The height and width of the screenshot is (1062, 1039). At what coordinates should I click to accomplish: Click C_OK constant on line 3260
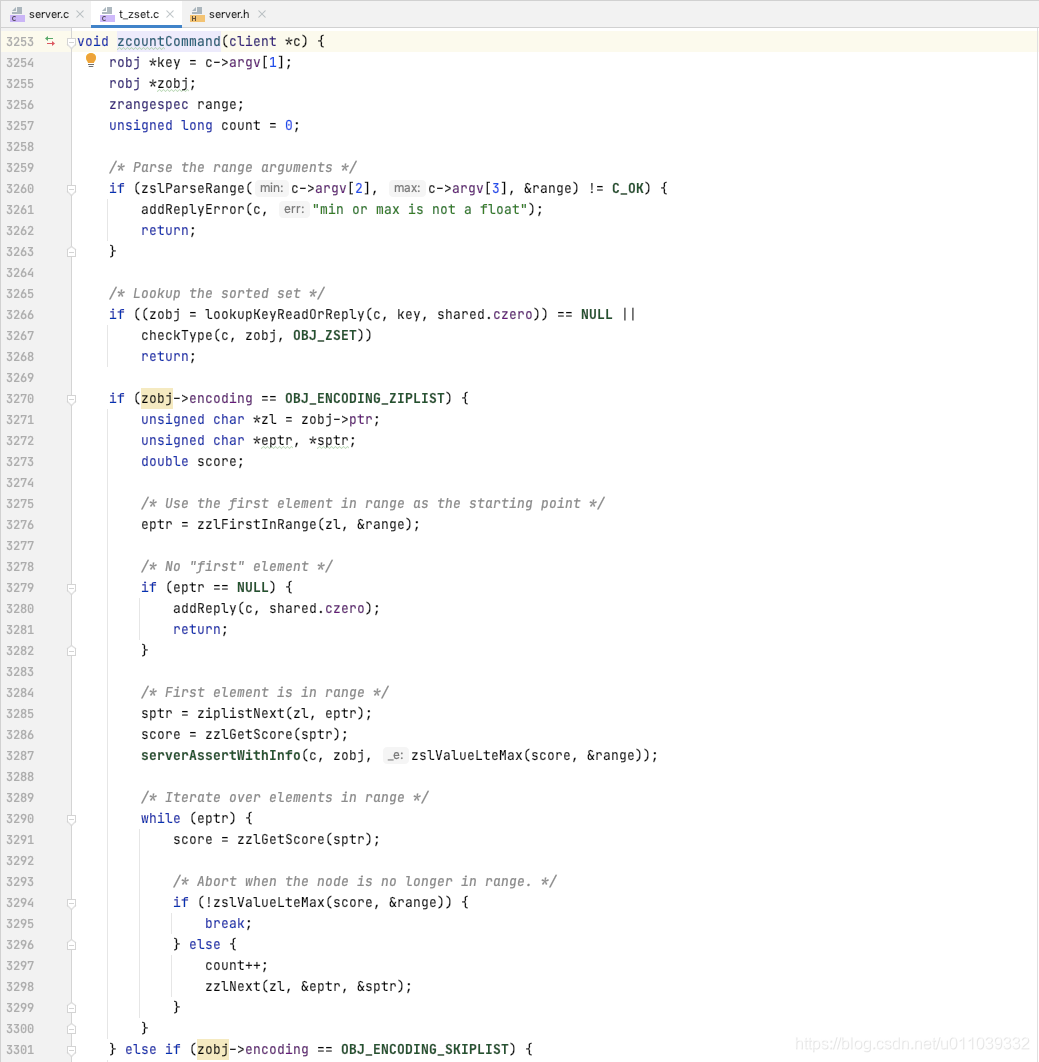[628, 188]
